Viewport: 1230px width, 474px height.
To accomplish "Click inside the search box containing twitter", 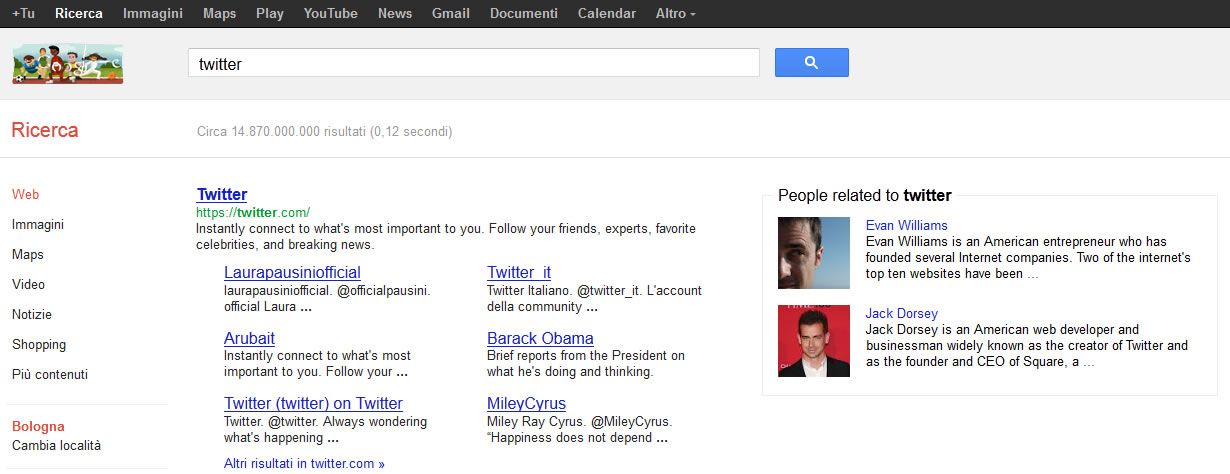I will (473, 64).
